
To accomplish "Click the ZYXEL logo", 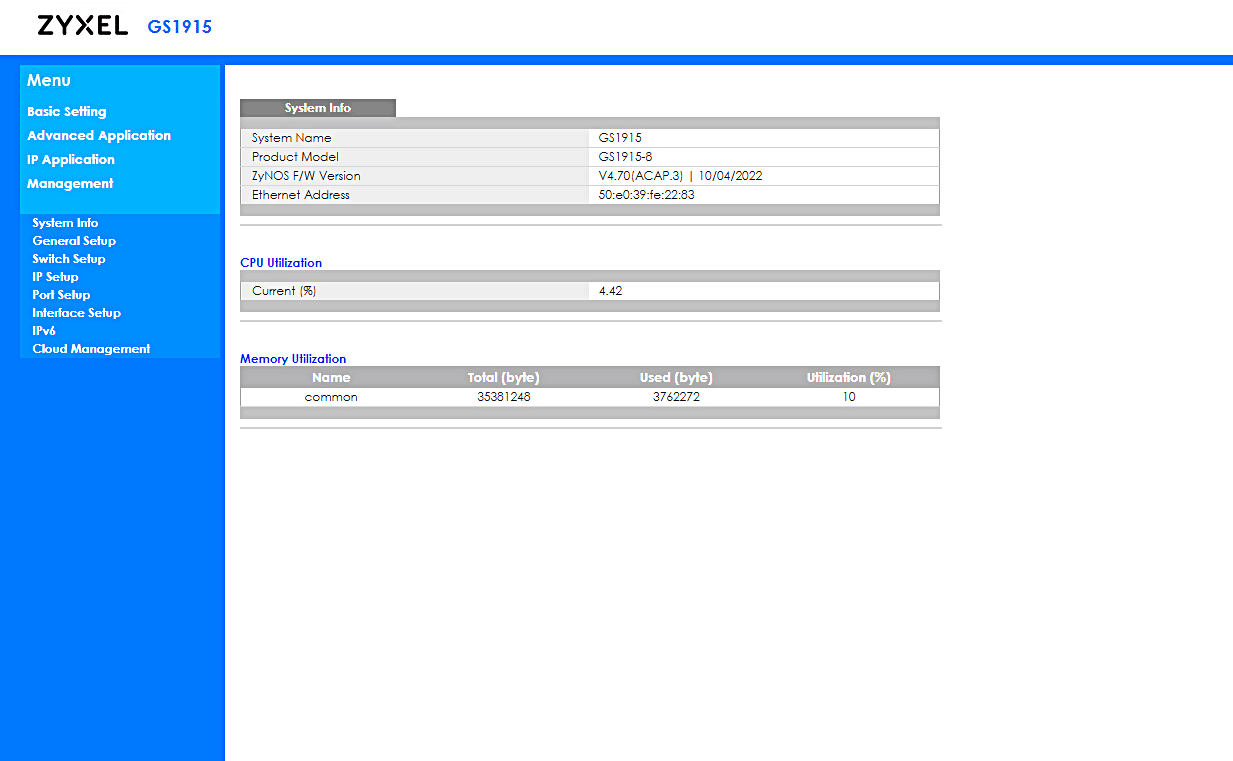I will (x=82, y=26).
